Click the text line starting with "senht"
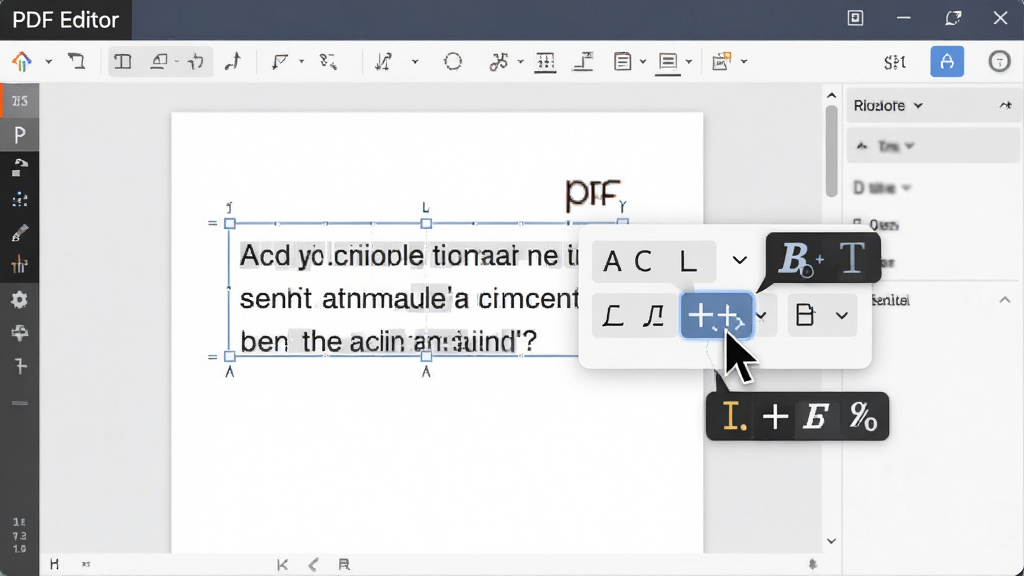This screenshot has height=576, width=1024. (x=409, y=299)
